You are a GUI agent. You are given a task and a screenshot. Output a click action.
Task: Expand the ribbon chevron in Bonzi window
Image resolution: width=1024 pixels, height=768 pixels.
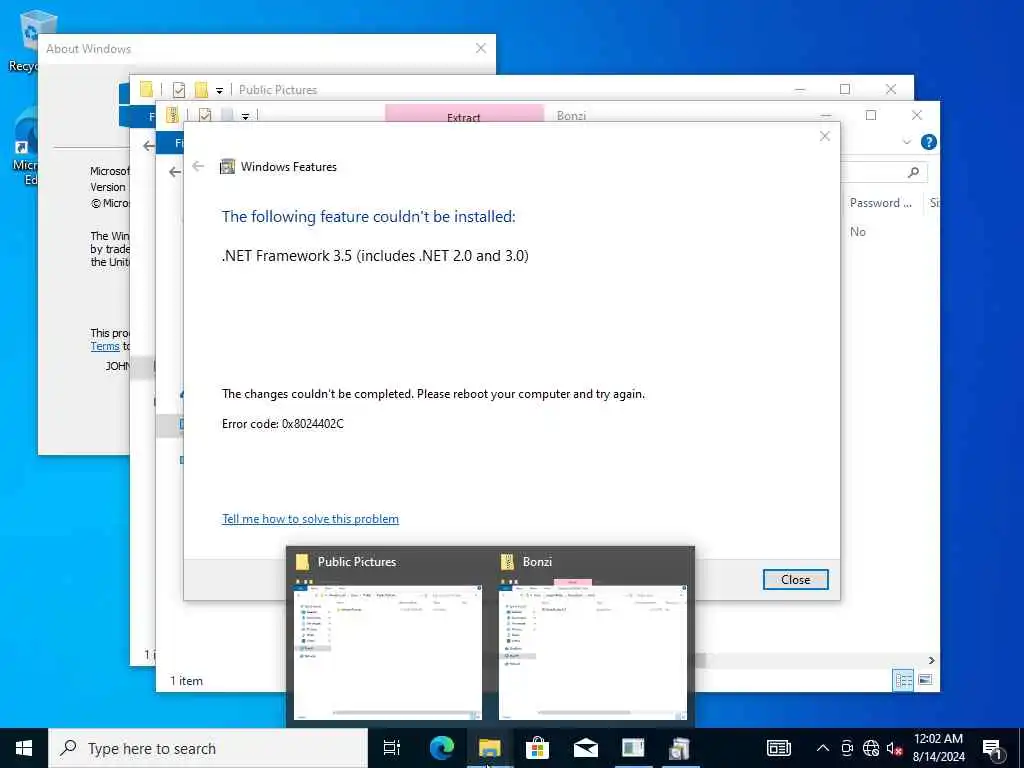click(906, 142)
